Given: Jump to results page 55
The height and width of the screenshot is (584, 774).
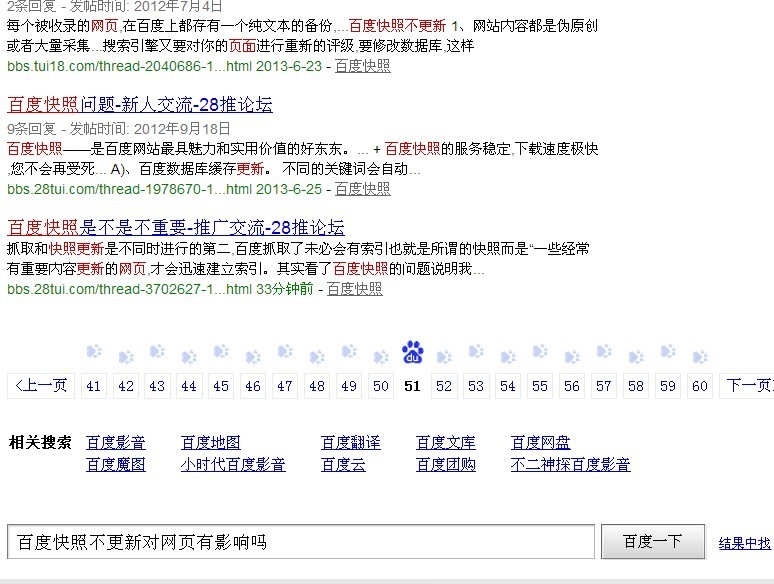Looking at the screenshot, I should pos(540,386).
